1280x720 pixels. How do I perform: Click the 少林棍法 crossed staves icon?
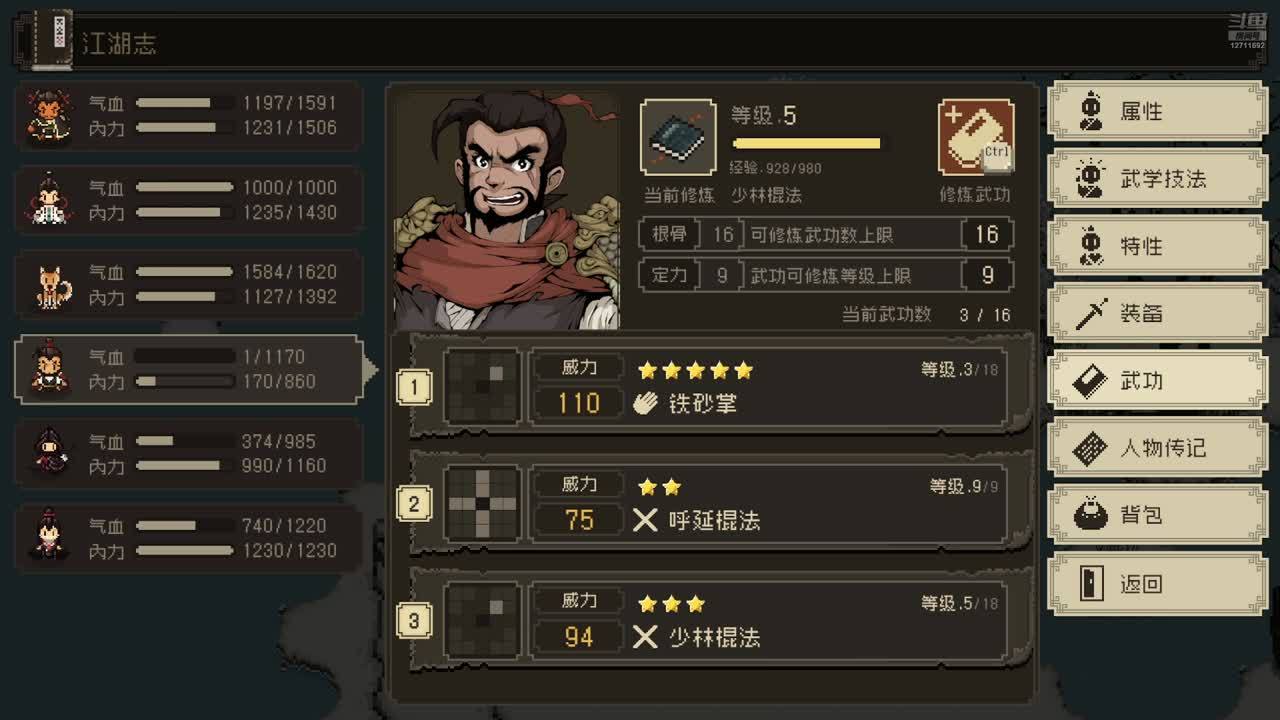[x=646, y=637]
